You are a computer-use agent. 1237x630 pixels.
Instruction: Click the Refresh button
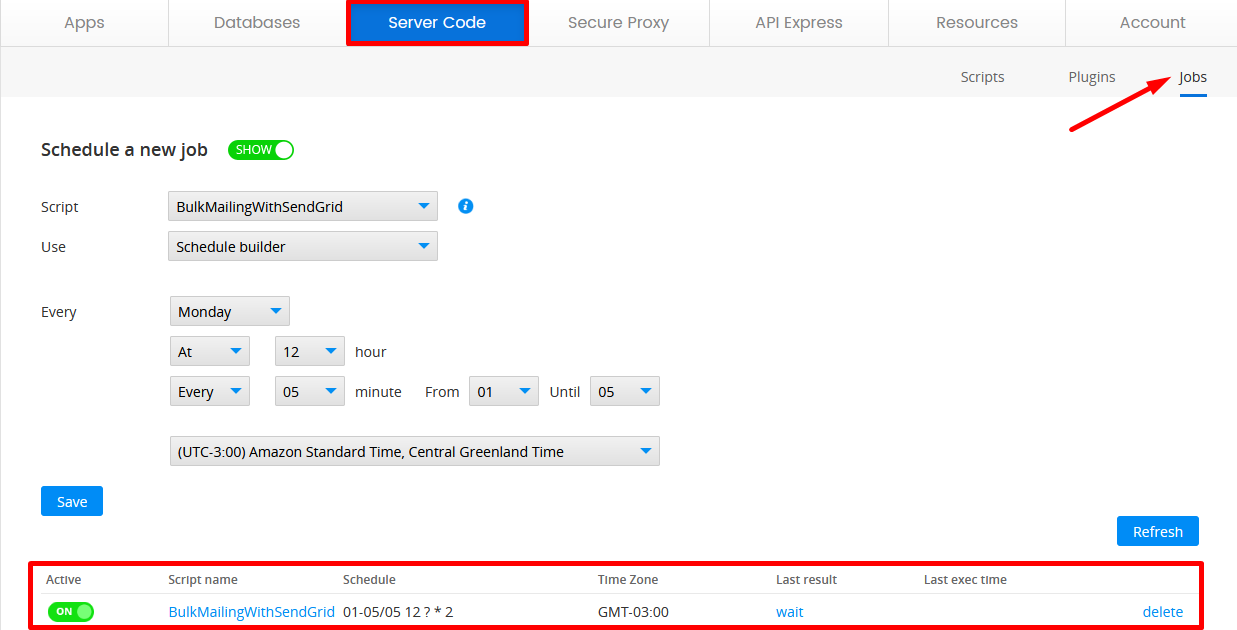[x=1158, y=531]
